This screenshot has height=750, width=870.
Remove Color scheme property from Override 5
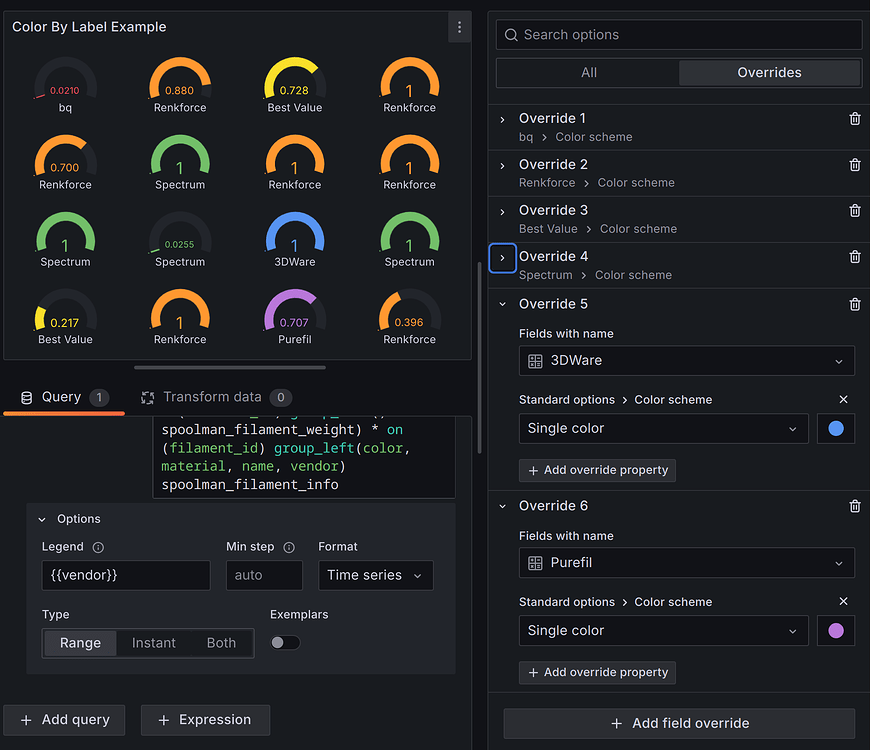pos(843,399)
